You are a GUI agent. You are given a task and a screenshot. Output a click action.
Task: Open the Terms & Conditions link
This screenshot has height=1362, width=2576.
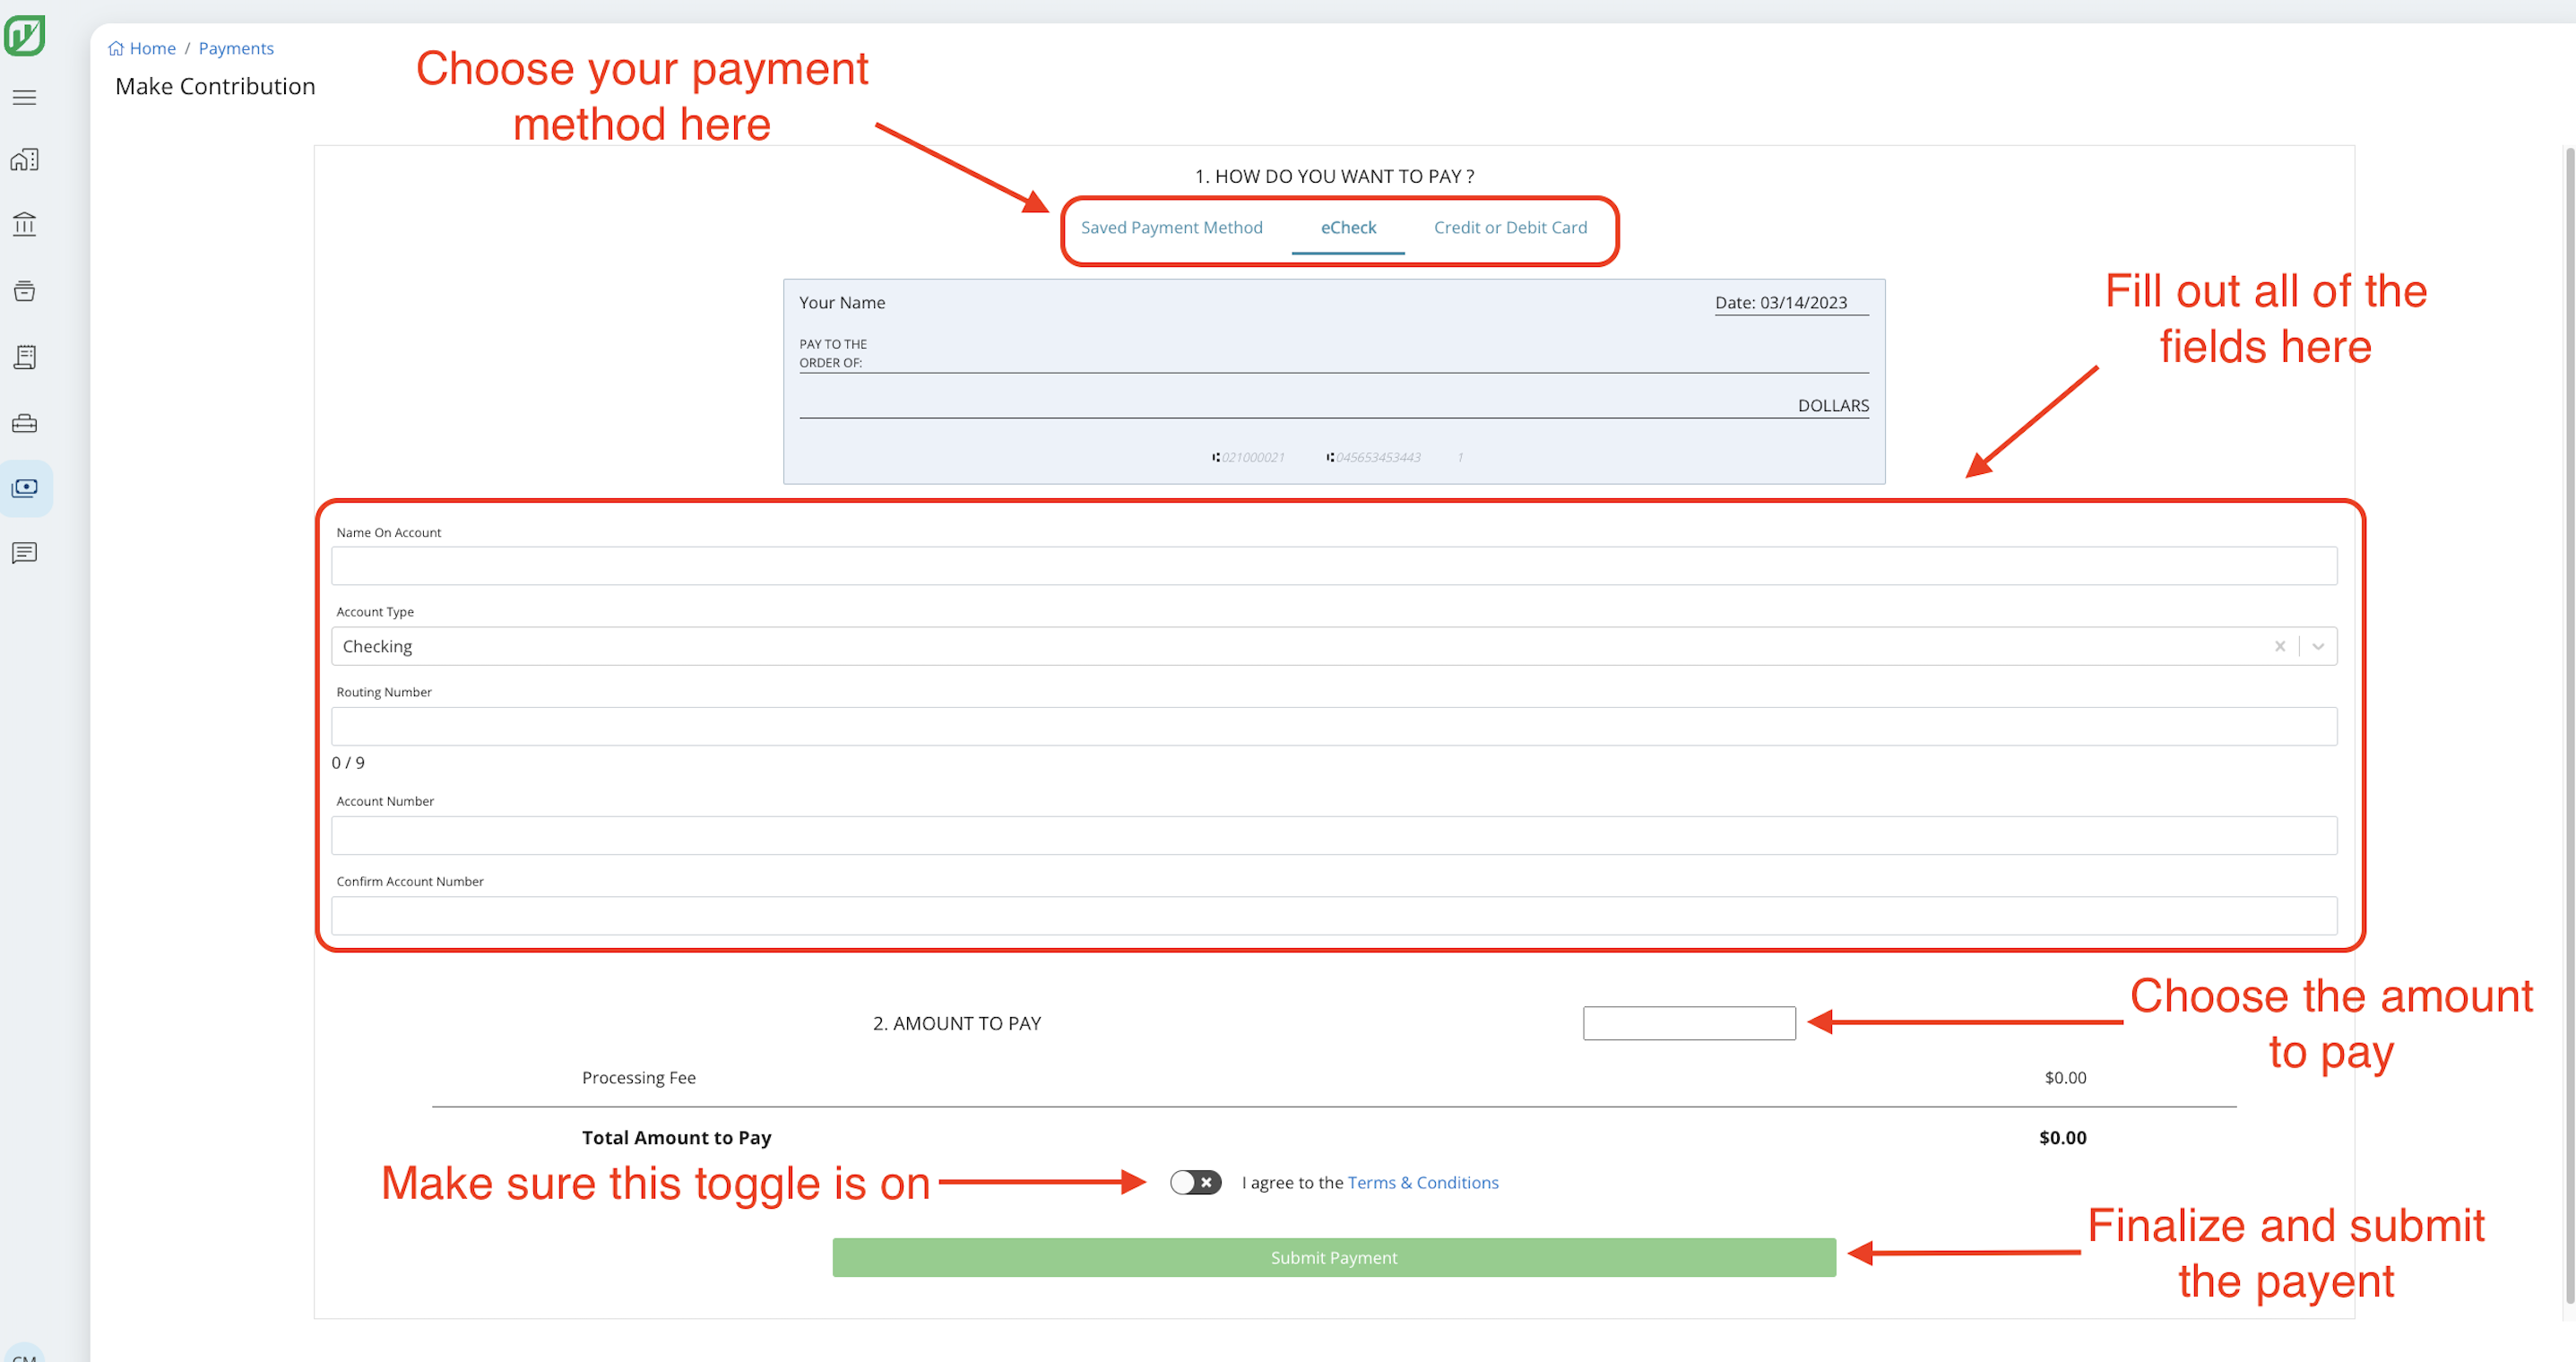1423,1182
